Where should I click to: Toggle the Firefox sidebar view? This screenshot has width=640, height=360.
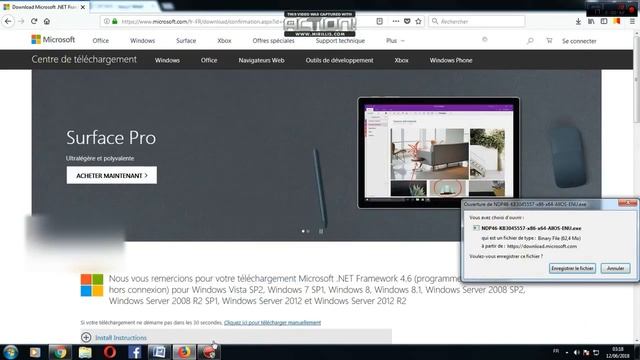click(x=604, y=21)
